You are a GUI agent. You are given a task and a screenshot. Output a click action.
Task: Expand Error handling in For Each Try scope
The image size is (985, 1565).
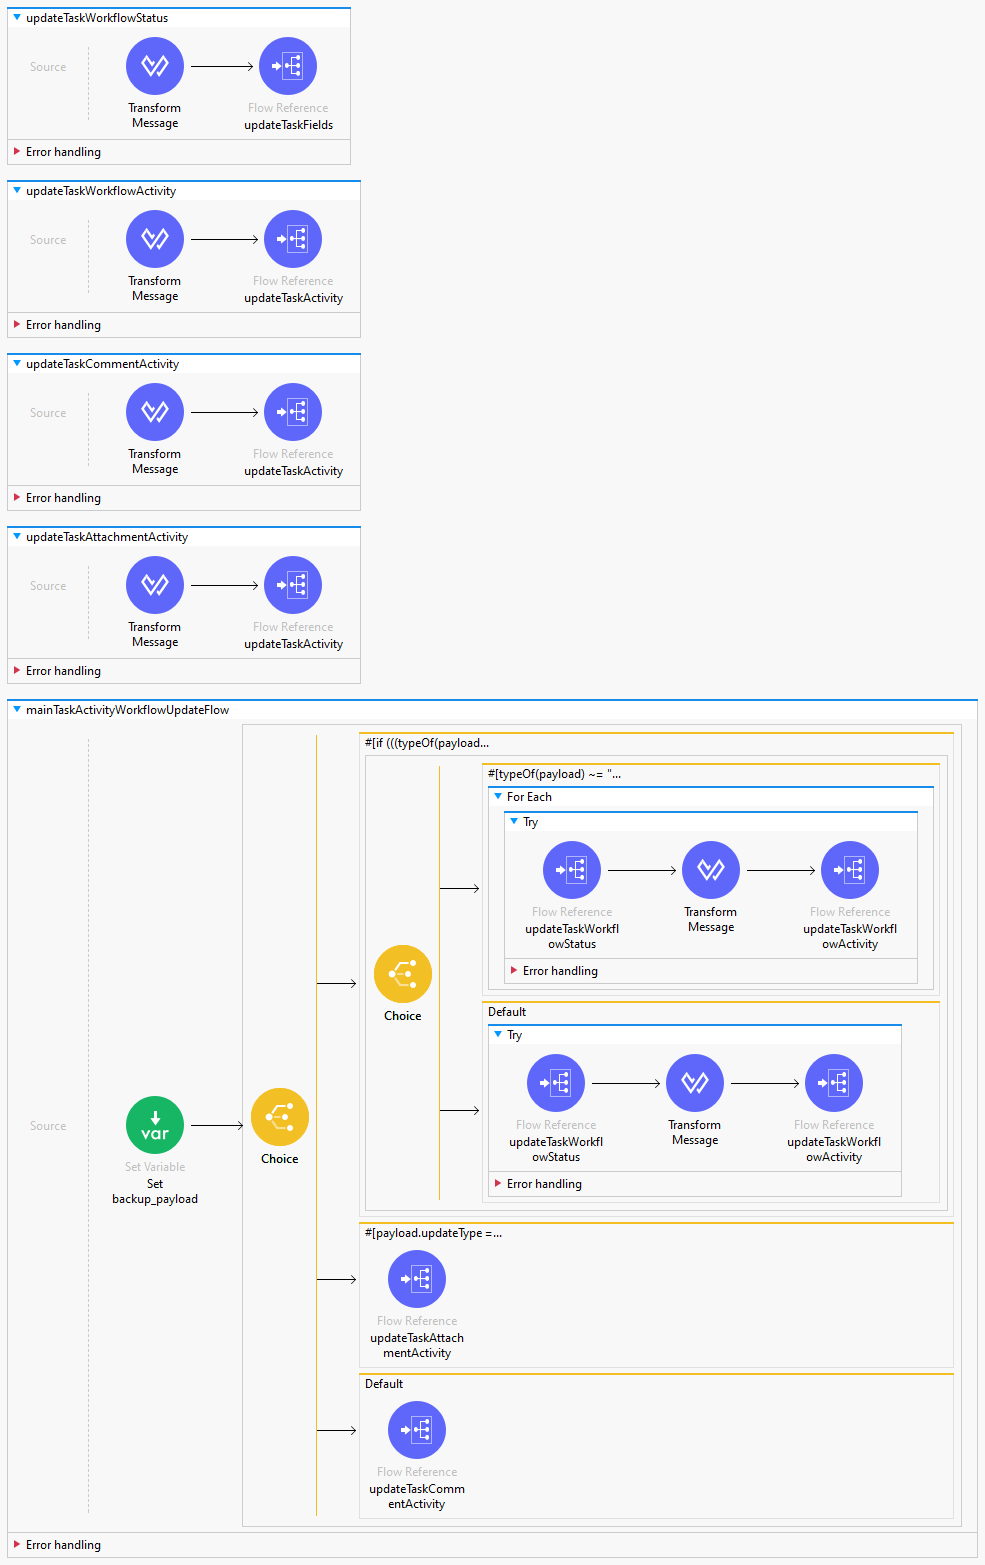coord(514,971)
